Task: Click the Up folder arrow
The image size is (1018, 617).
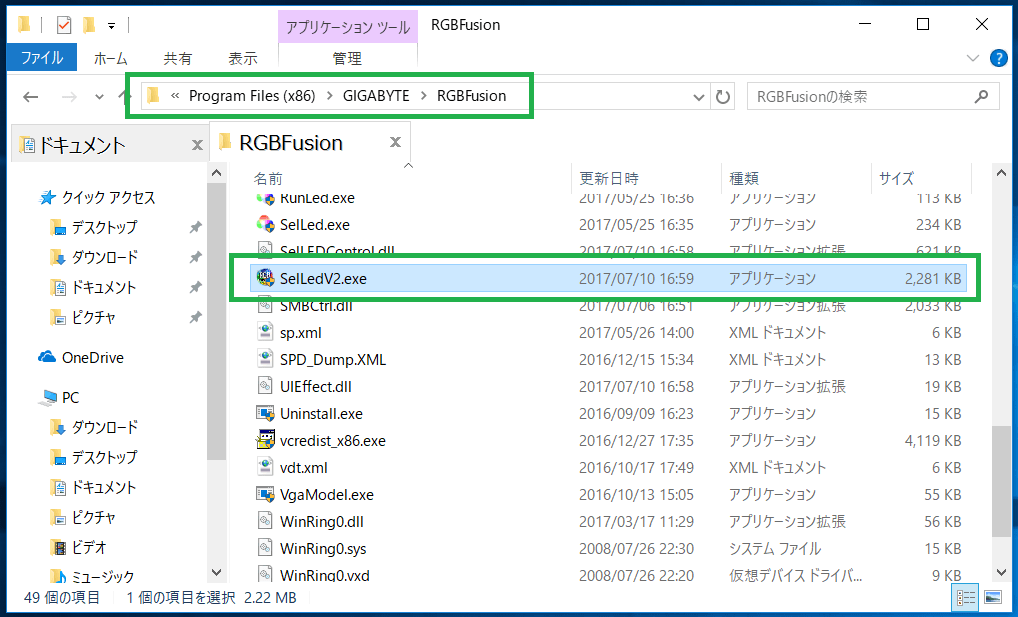Action: 125,97
